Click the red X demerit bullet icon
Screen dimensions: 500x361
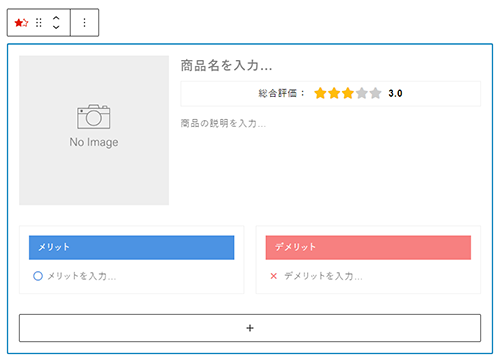274,276
